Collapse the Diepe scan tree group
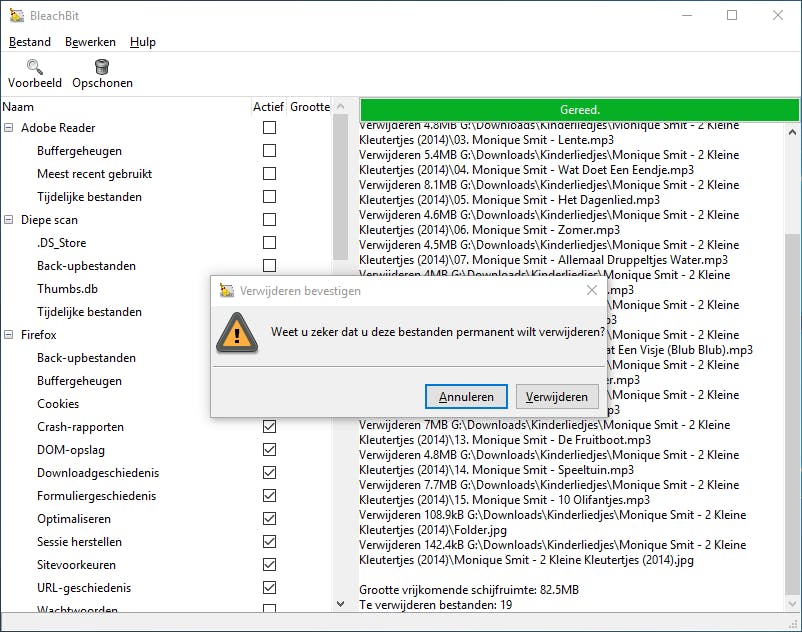This screenshot has width=802, height=632. 9,219
